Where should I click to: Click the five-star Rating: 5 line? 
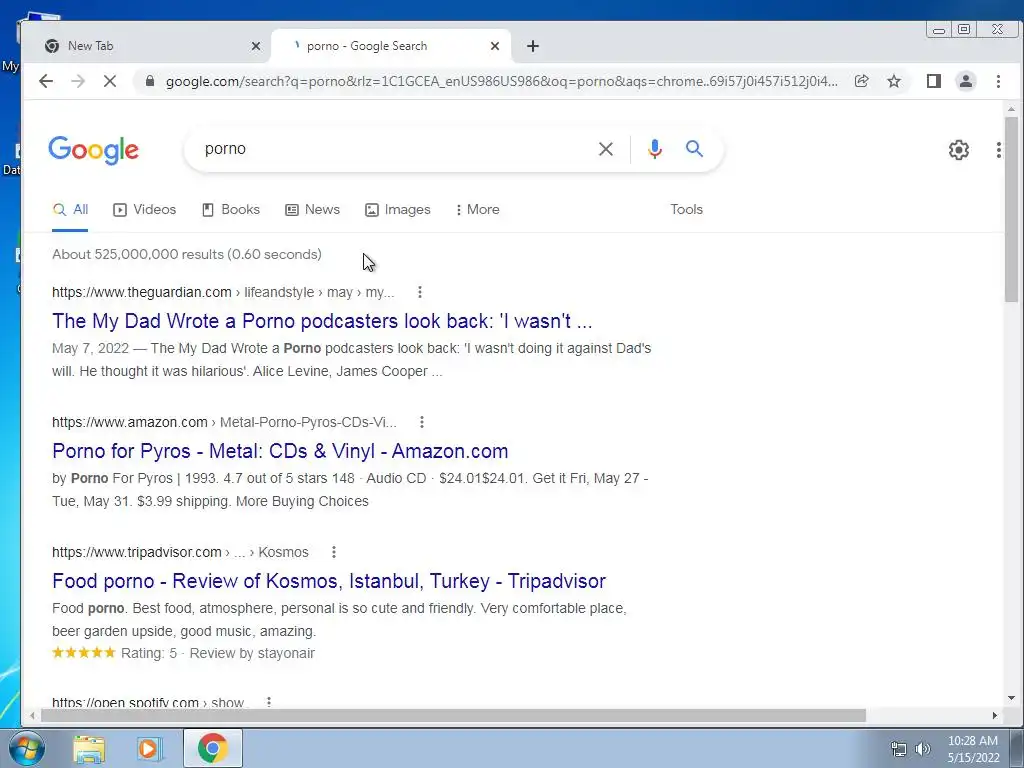[x=184, y=653]
